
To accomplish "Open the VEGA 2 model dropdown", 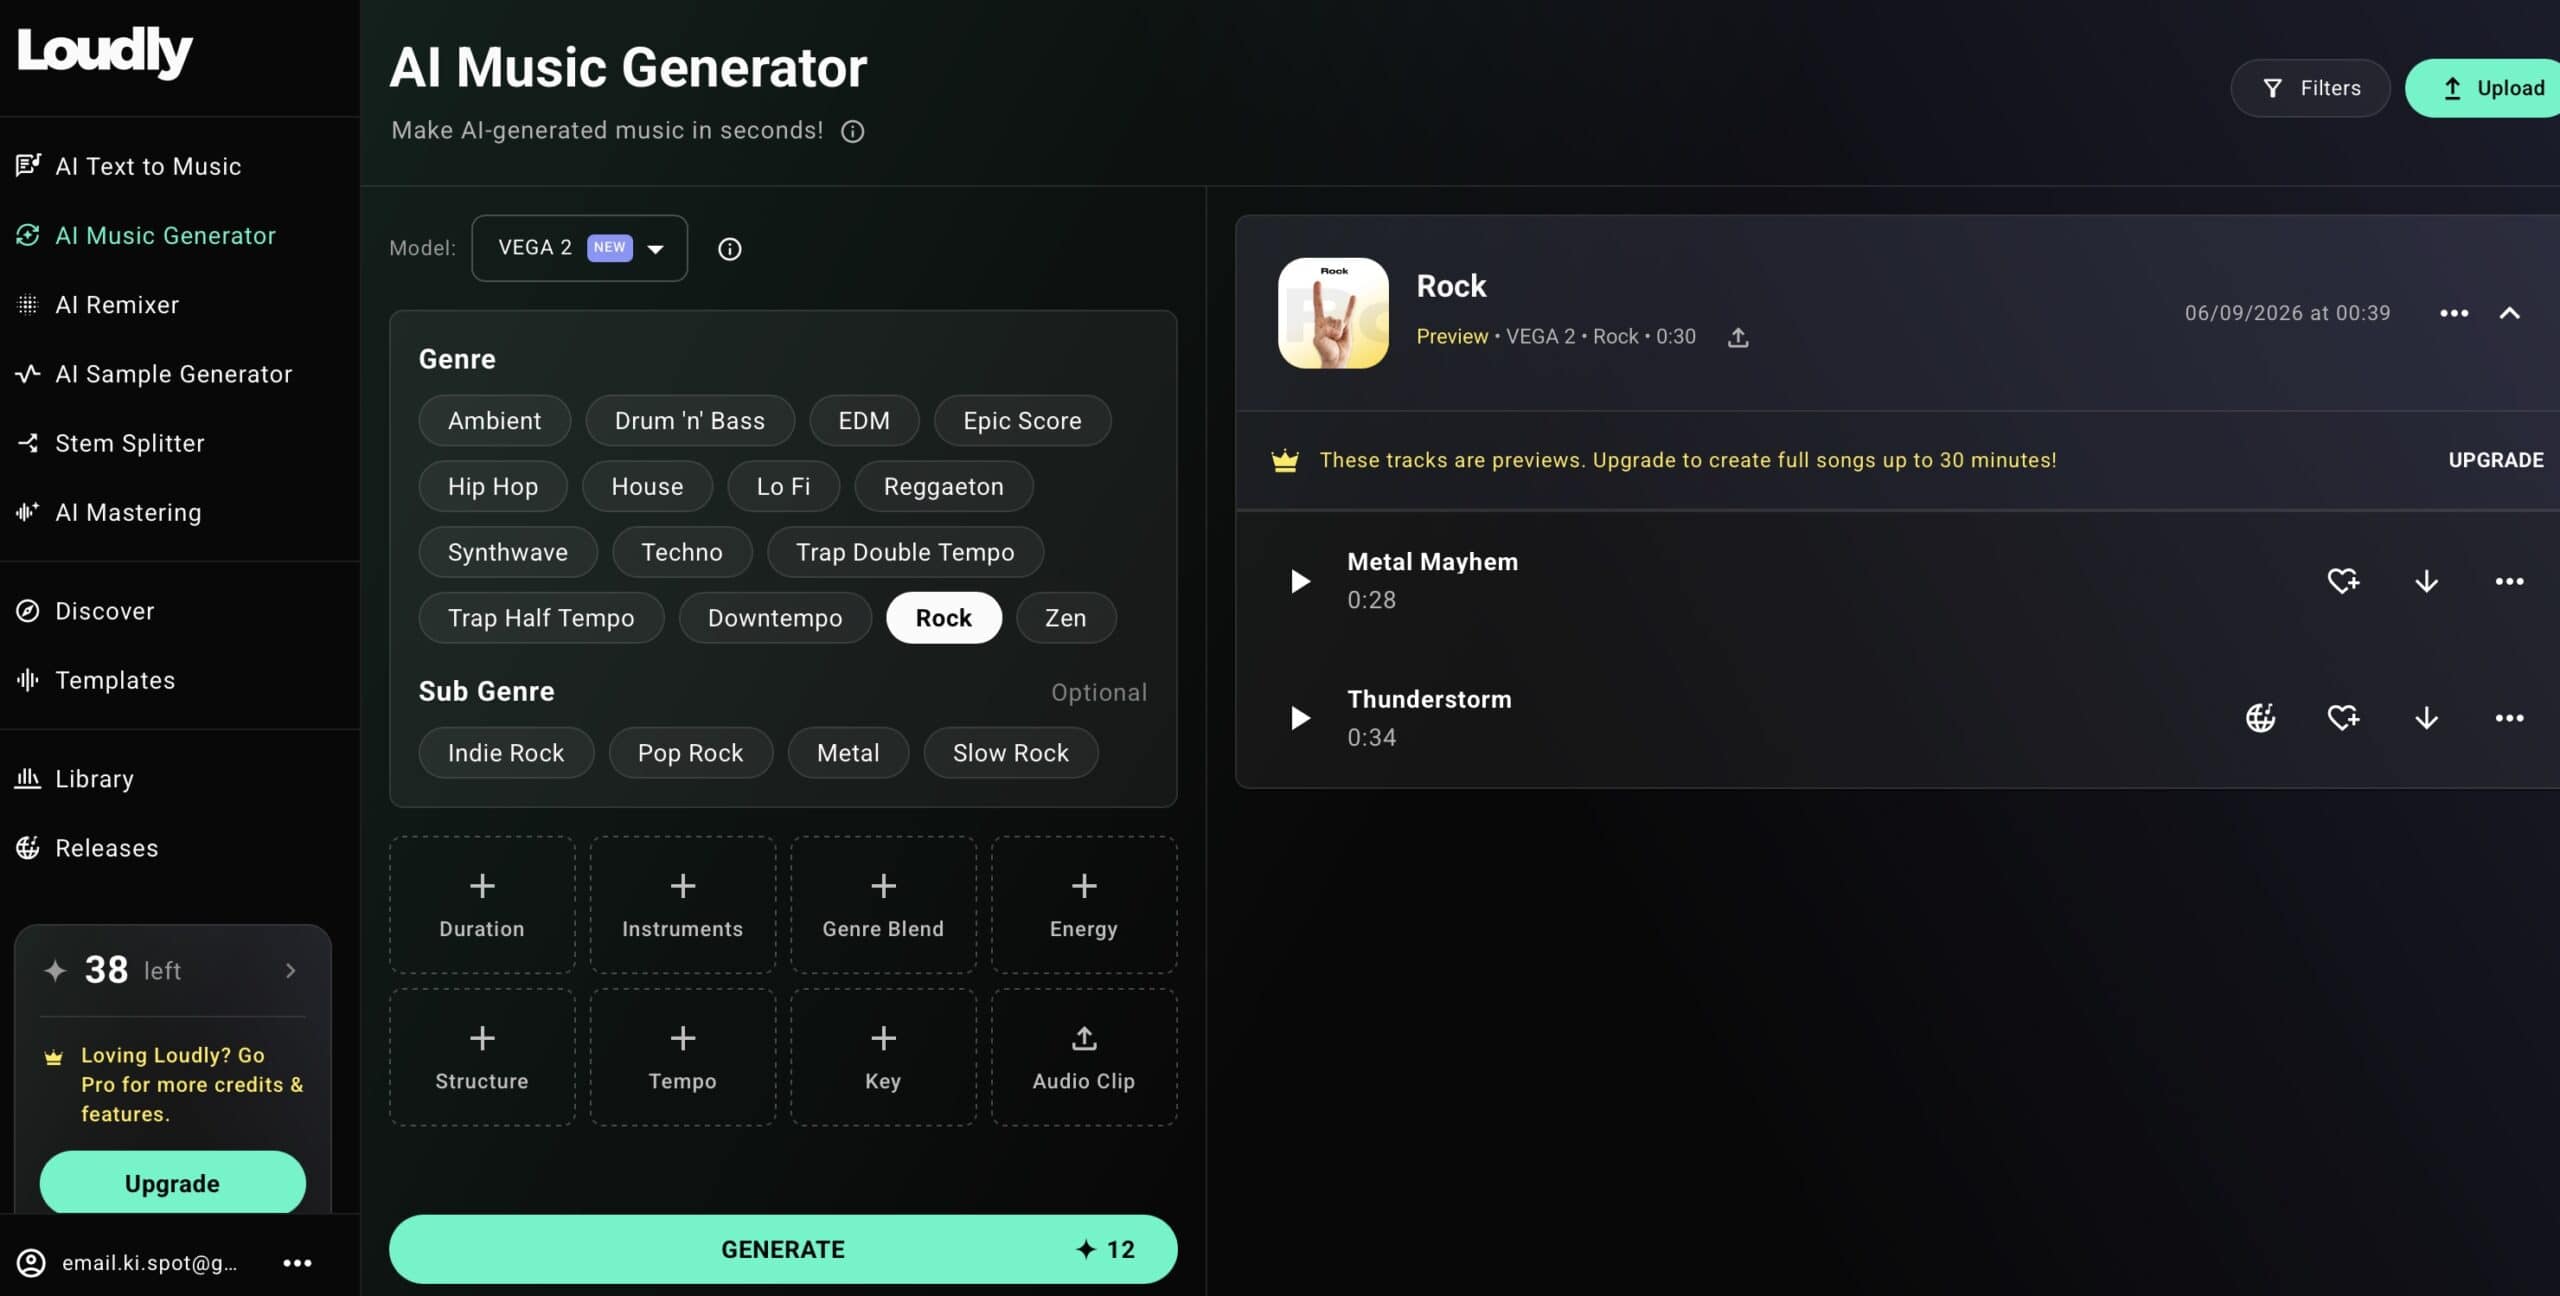I will (x=579, y=248).
